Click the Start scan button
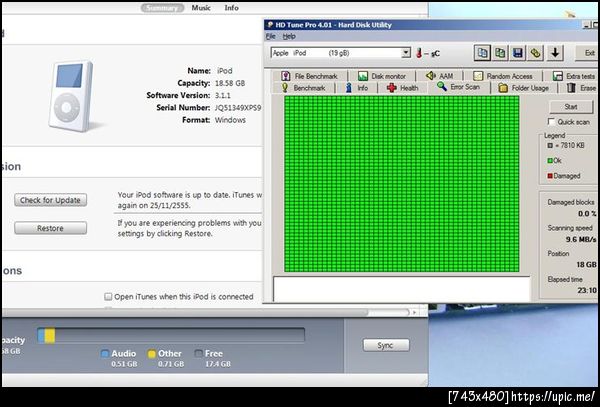600x407 pixels. [x=571, y=107]
